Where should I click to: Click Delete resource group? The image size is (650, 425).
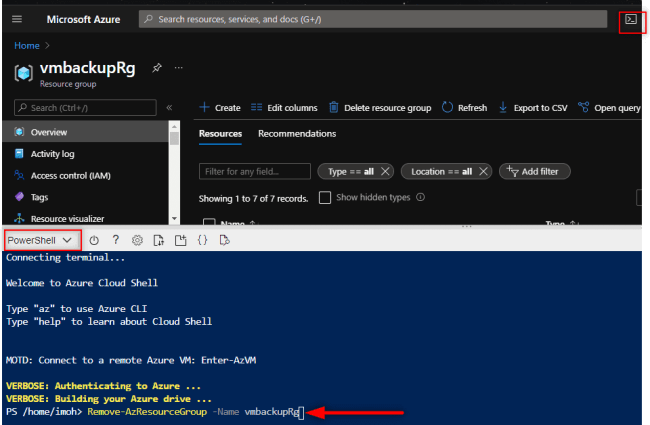(380, 108)
